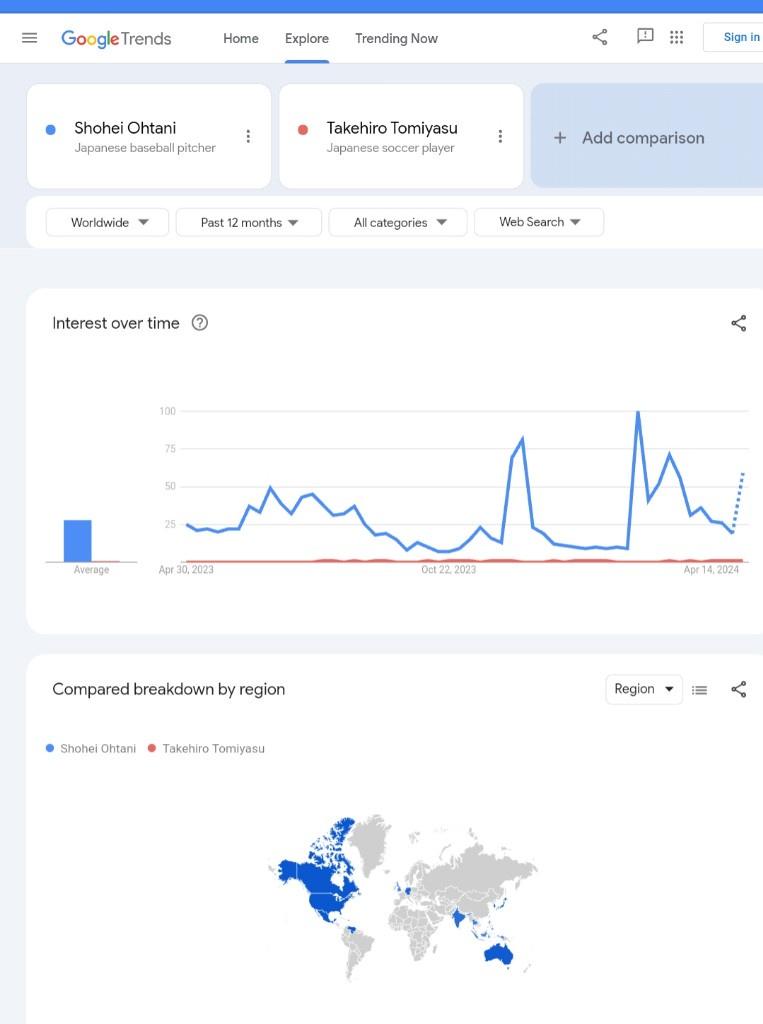Click the Interest over time help icon
Viewport: 763px width, 1024px height.
point(200,323)
